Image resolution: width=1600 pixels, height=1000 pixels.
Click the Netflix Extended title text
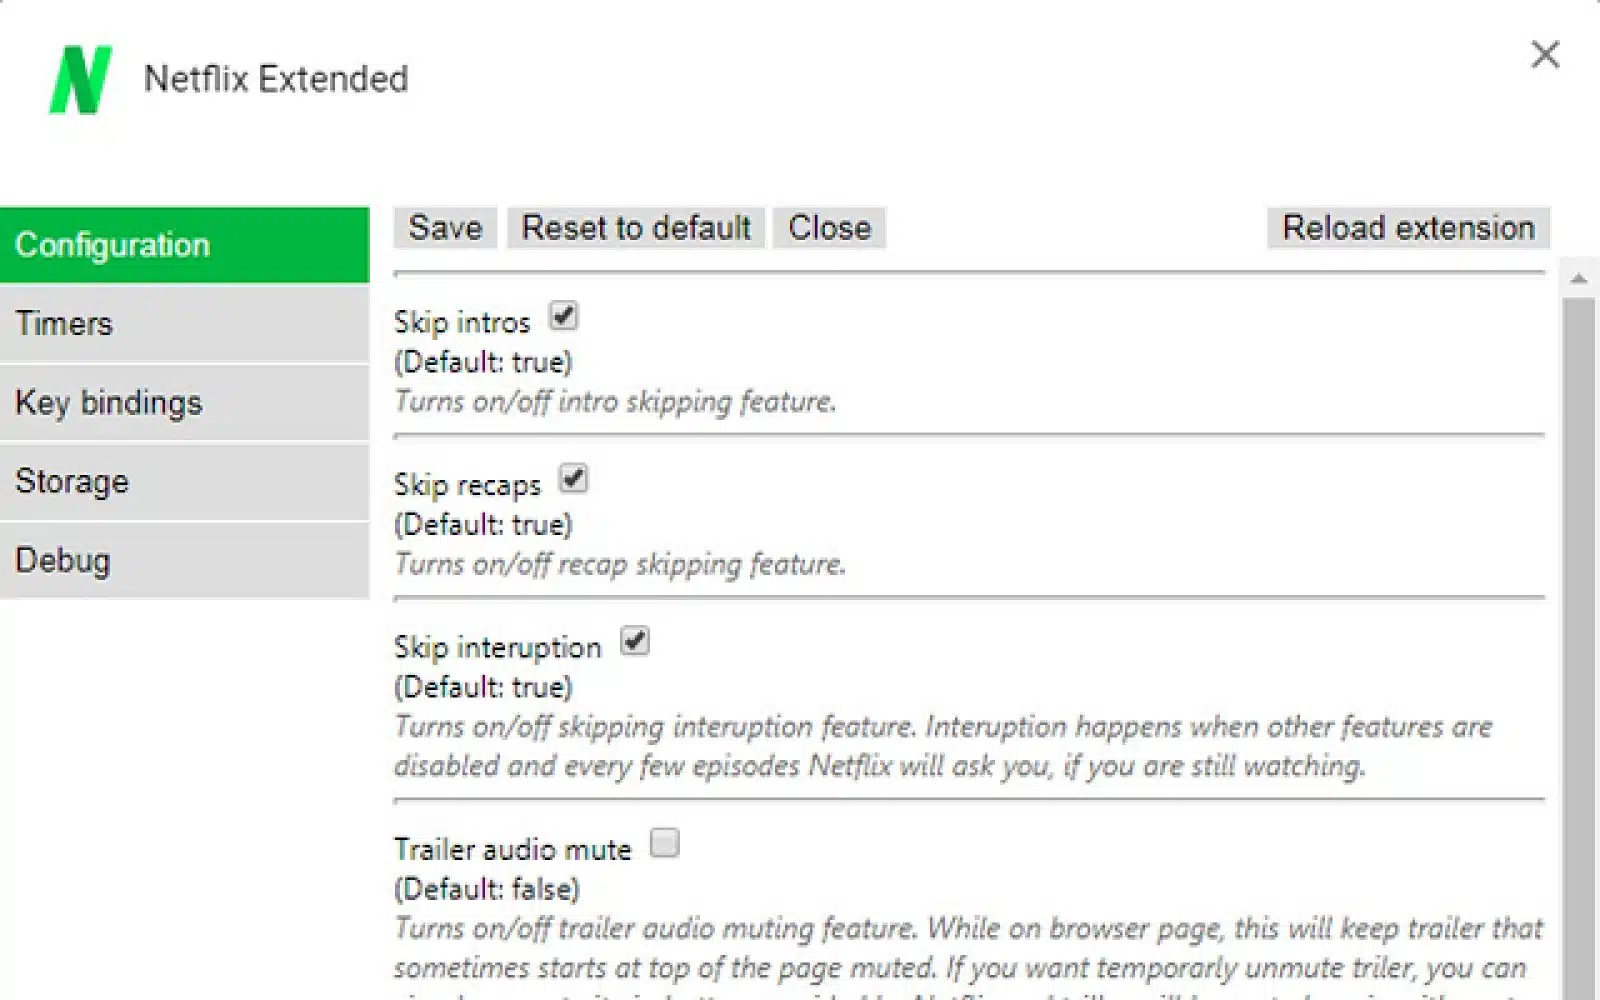click(277, 79)
